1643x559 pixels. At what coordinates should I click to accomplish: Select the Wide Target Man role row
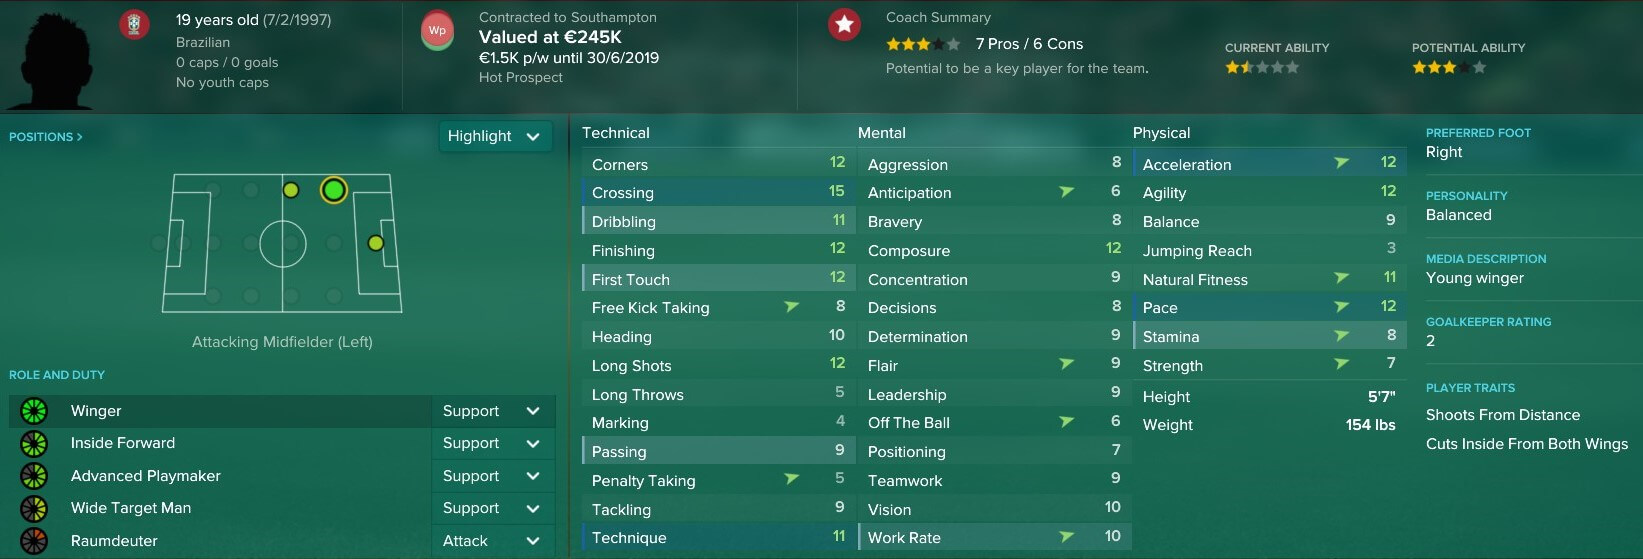220,508
